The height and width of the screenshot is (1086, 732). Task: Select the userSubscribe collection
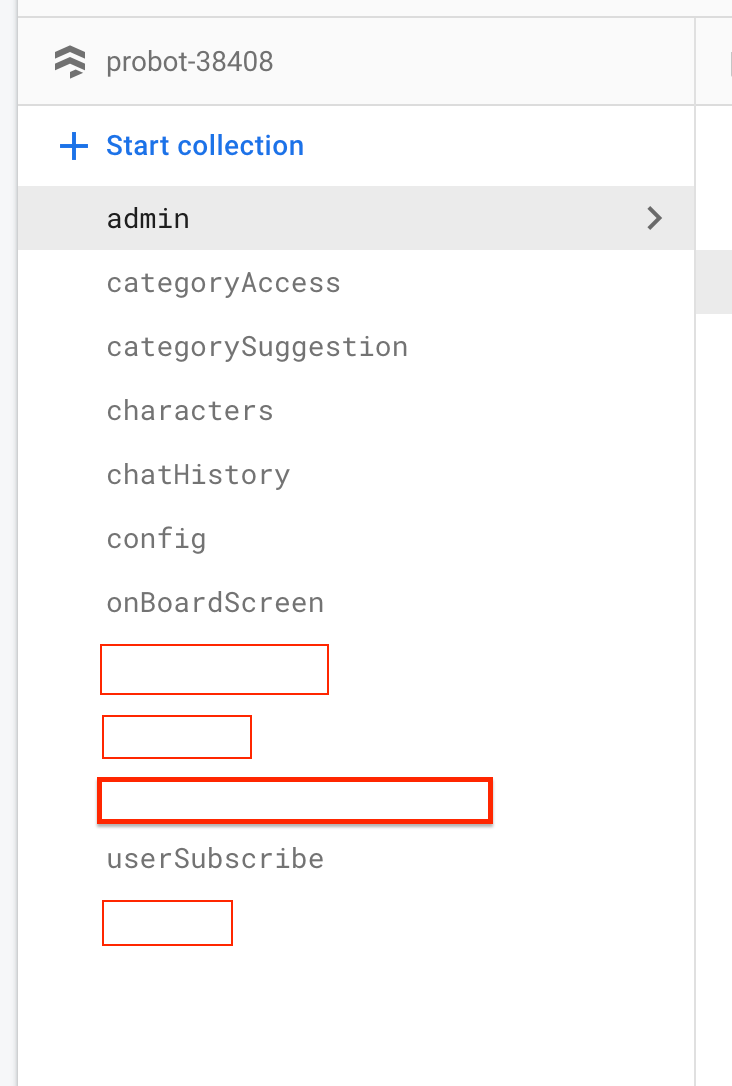click(214, 858)
